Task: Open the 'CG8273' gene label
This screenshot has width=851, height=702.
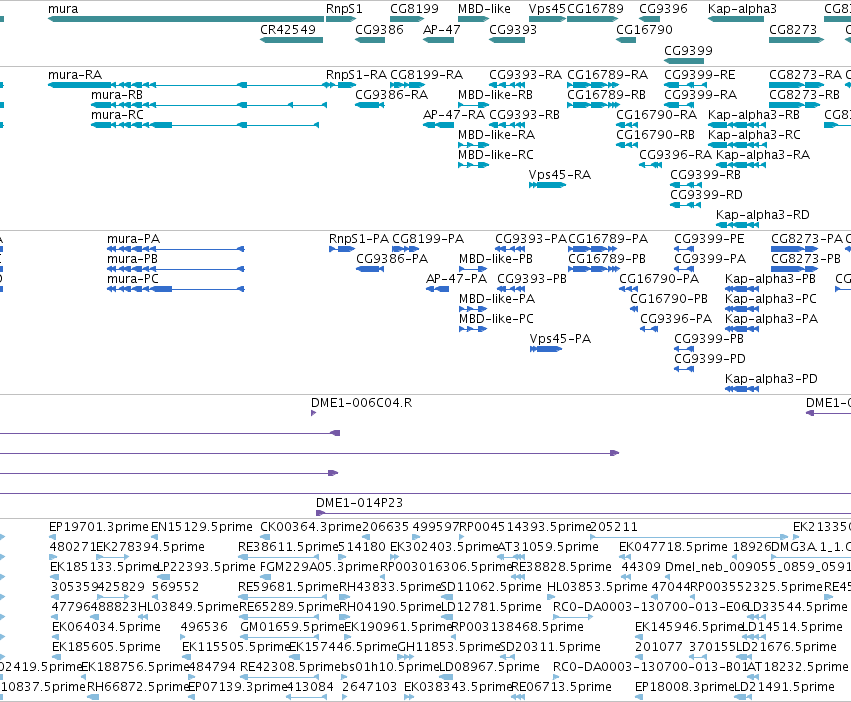Action: click(793, 30)
